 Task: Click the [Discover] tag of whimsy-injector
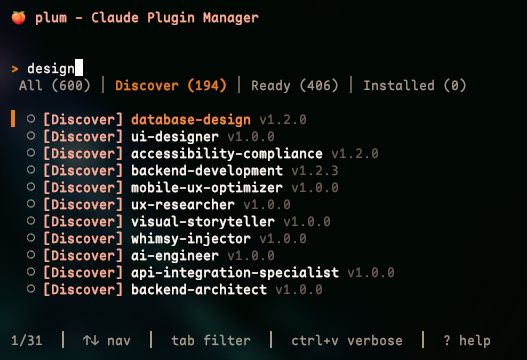(x=83, y=239)
